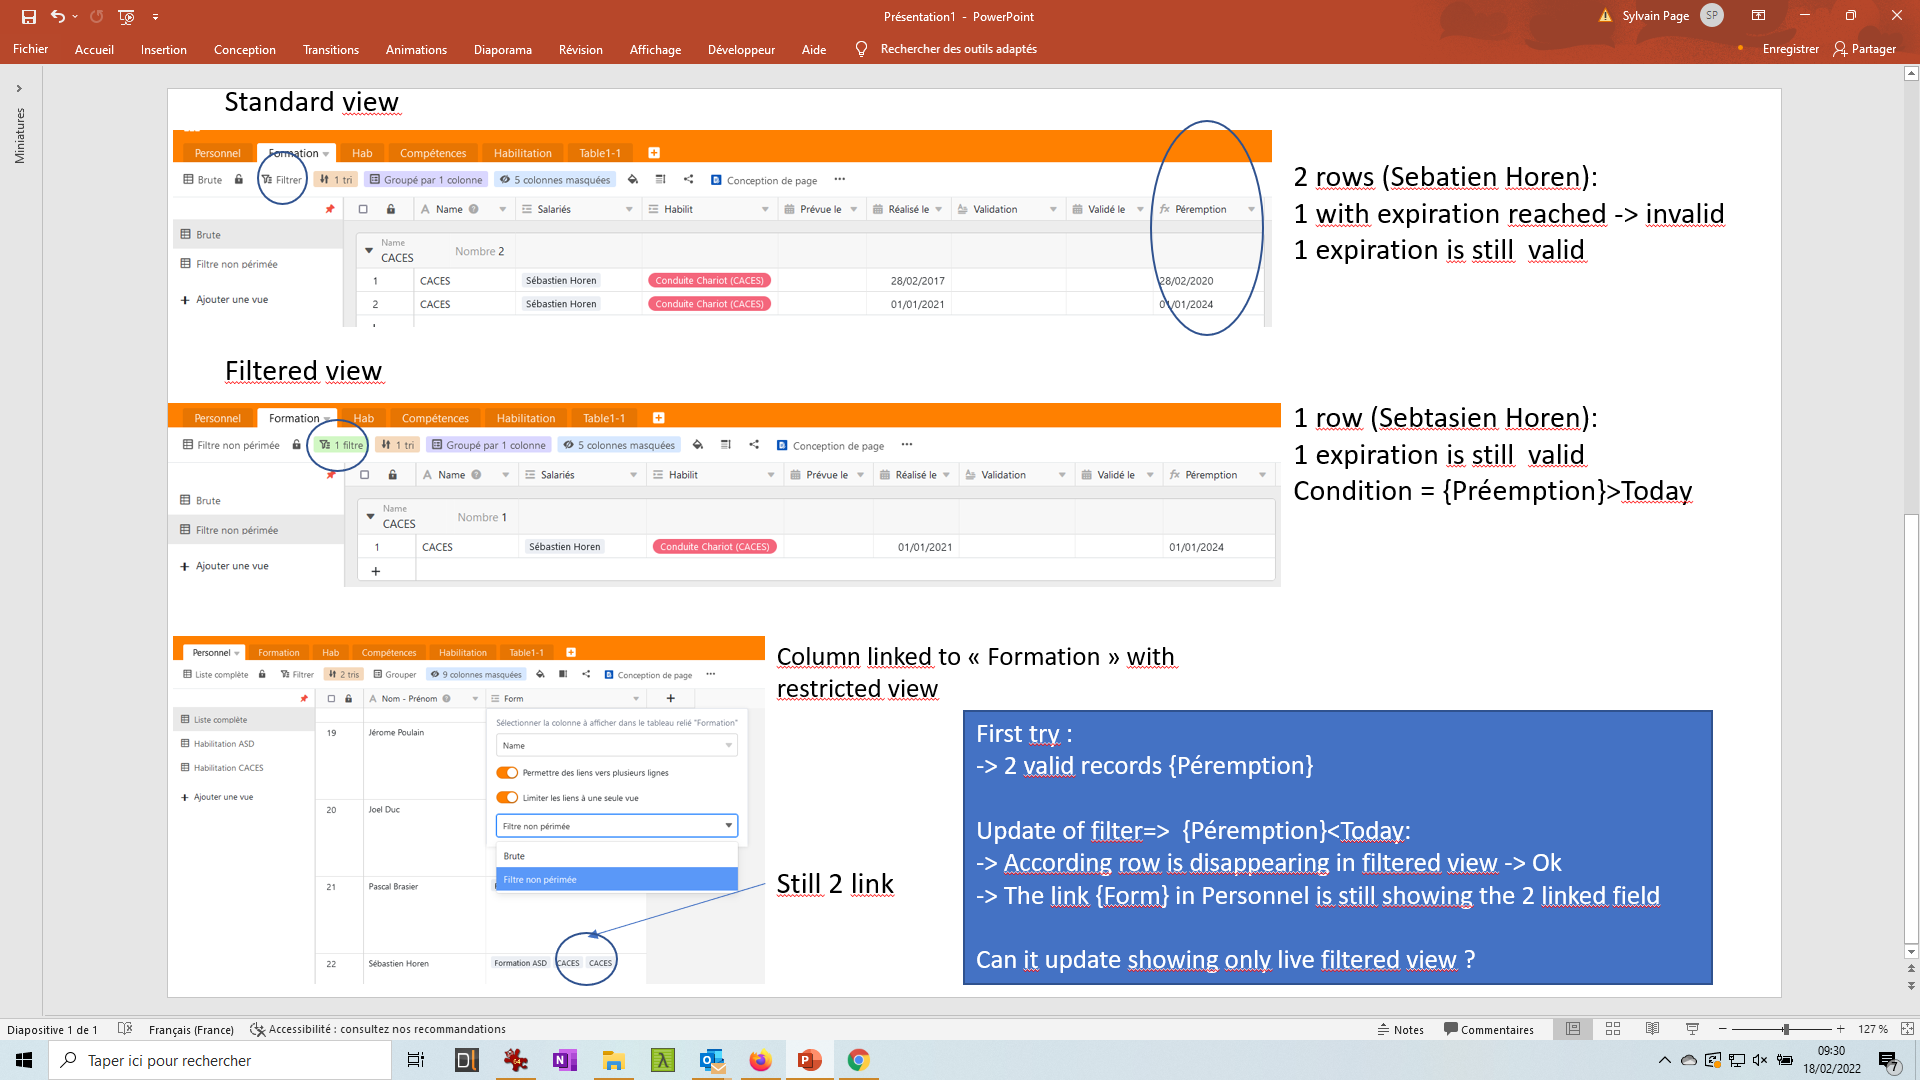Click the 127 % zoom level
The width and height of the screenshot is (1920, 1080).
1872,1029
